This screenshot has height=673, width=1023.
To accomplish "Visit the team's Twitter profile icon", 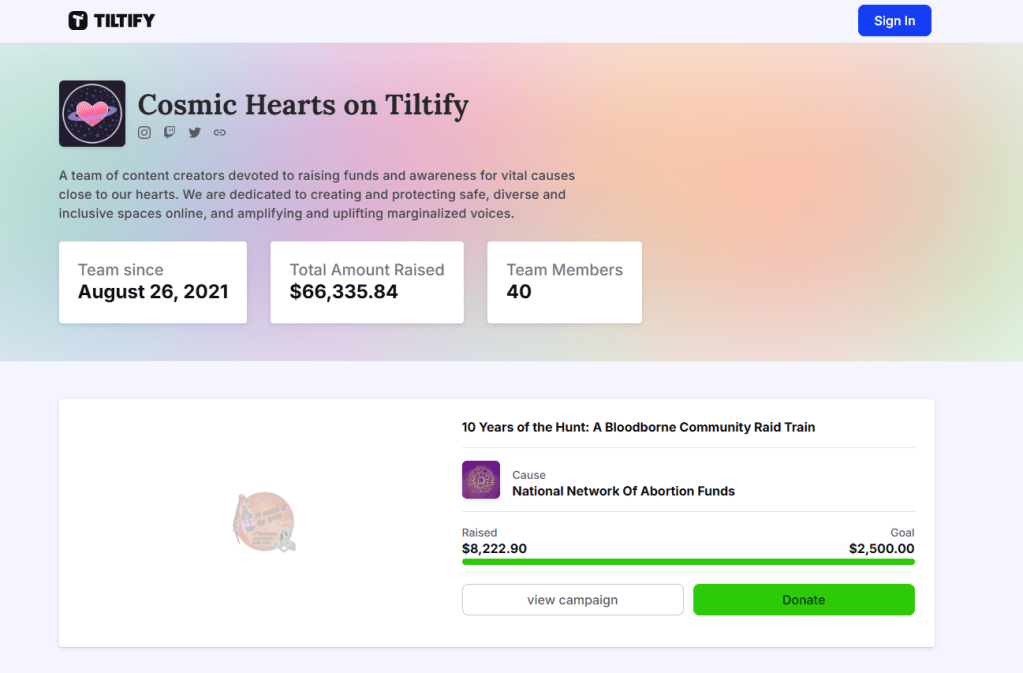I will pyautogui.click(x=195, y=132).
